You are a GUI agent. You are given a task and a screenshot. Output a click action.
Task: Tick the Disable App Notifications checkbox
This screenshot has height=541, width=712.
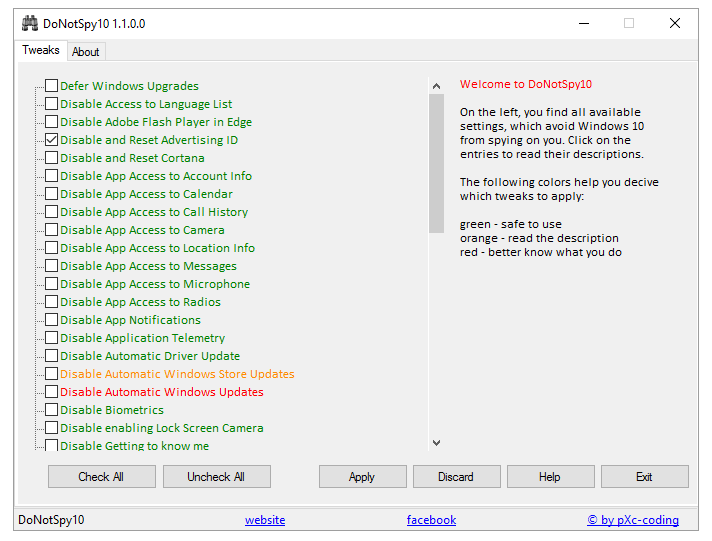click(52, 320)
